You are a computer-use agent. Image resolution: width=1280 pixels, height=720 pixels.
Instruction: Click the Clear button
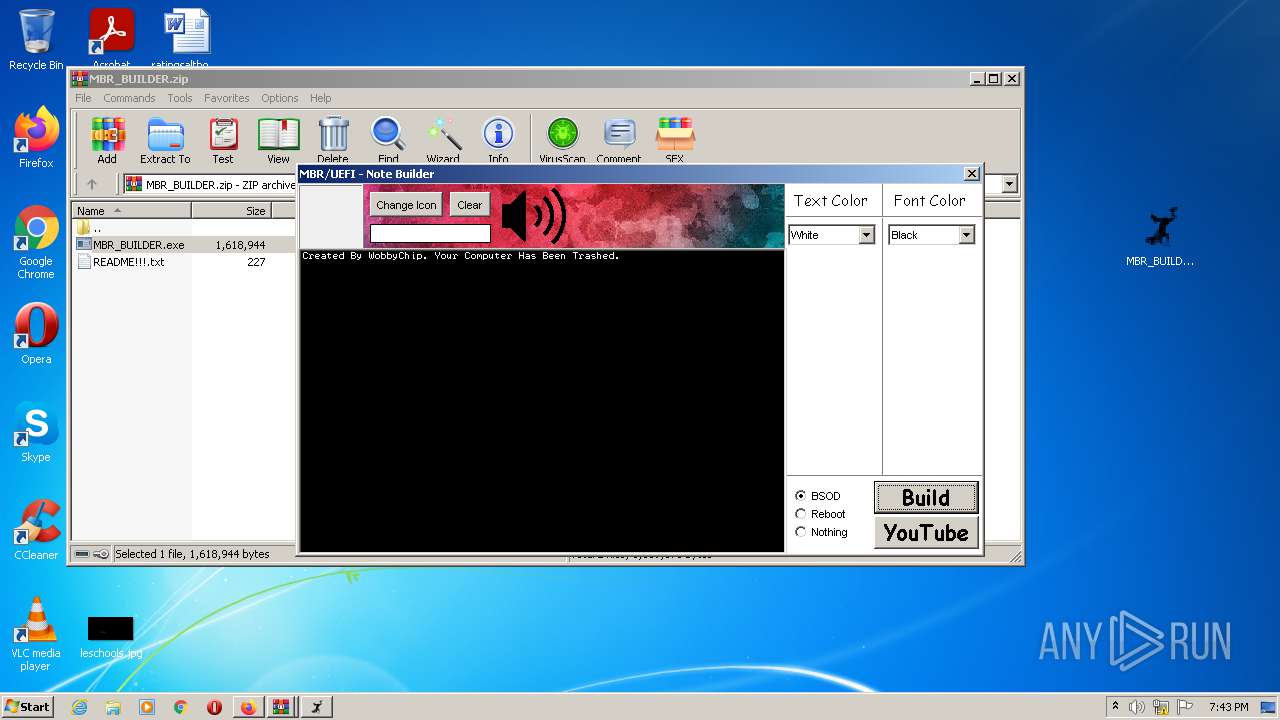(470, 205)
